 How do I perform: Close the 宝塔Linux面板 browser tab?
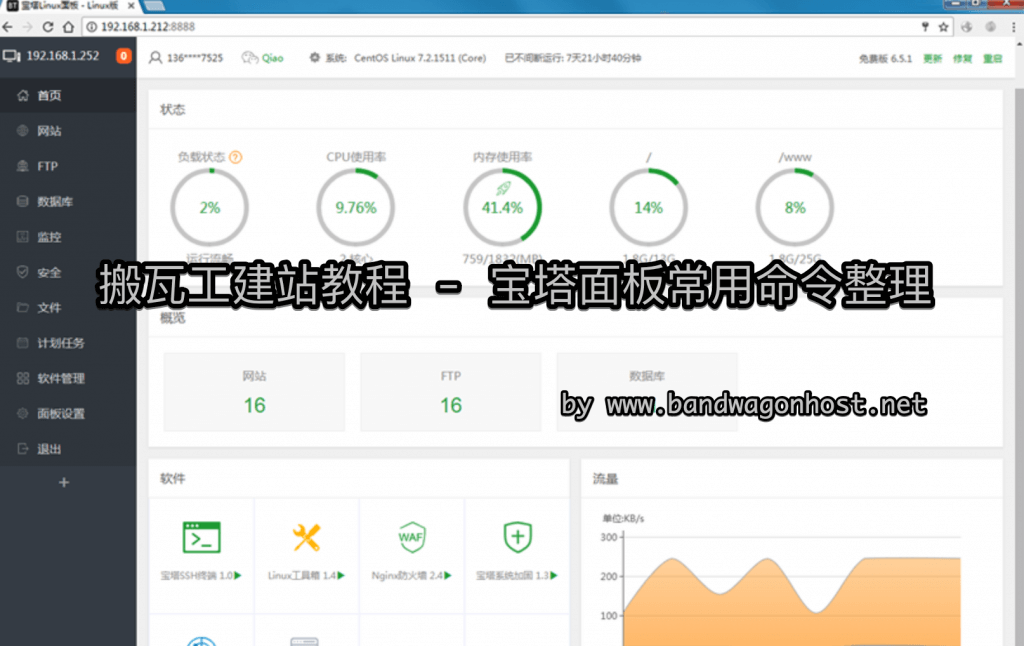[x=131, y=5]
